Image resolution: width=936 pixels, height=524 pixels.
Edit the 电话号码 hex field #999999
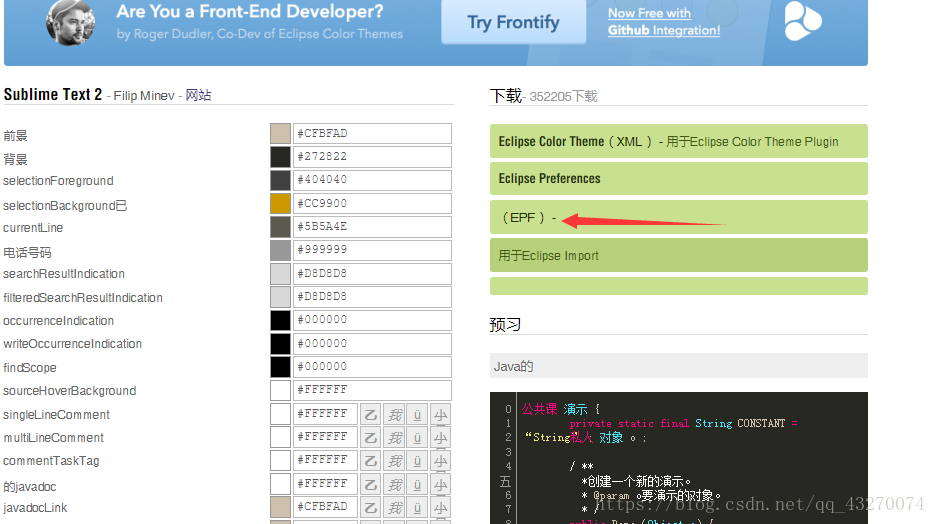[x=372, y=250]
